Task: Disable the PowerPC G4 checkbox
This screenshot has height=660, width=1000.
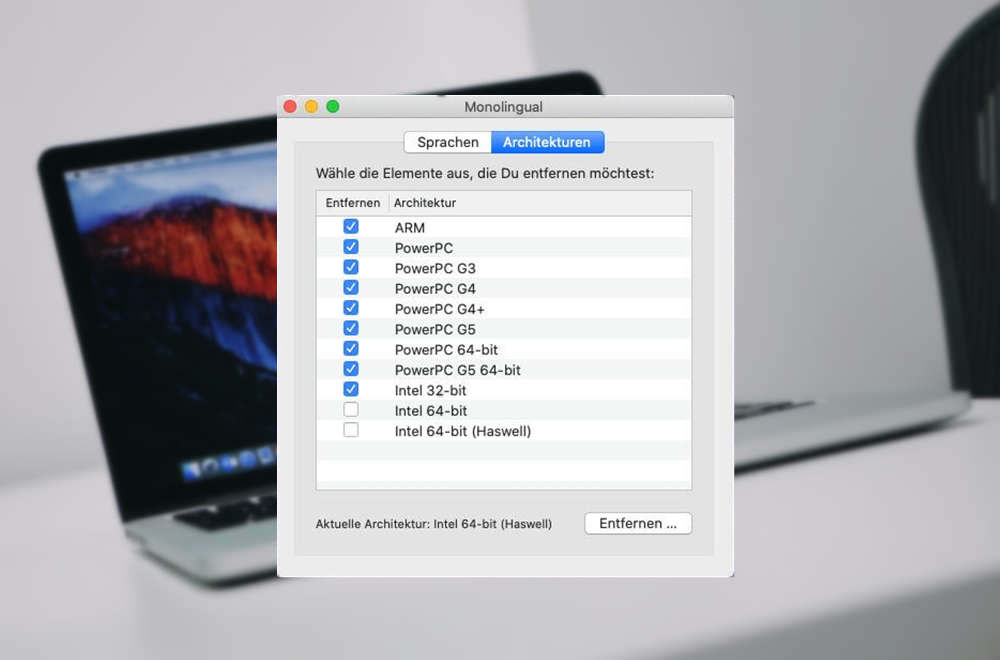Action: pyautogui.click(x=351, y=288)
